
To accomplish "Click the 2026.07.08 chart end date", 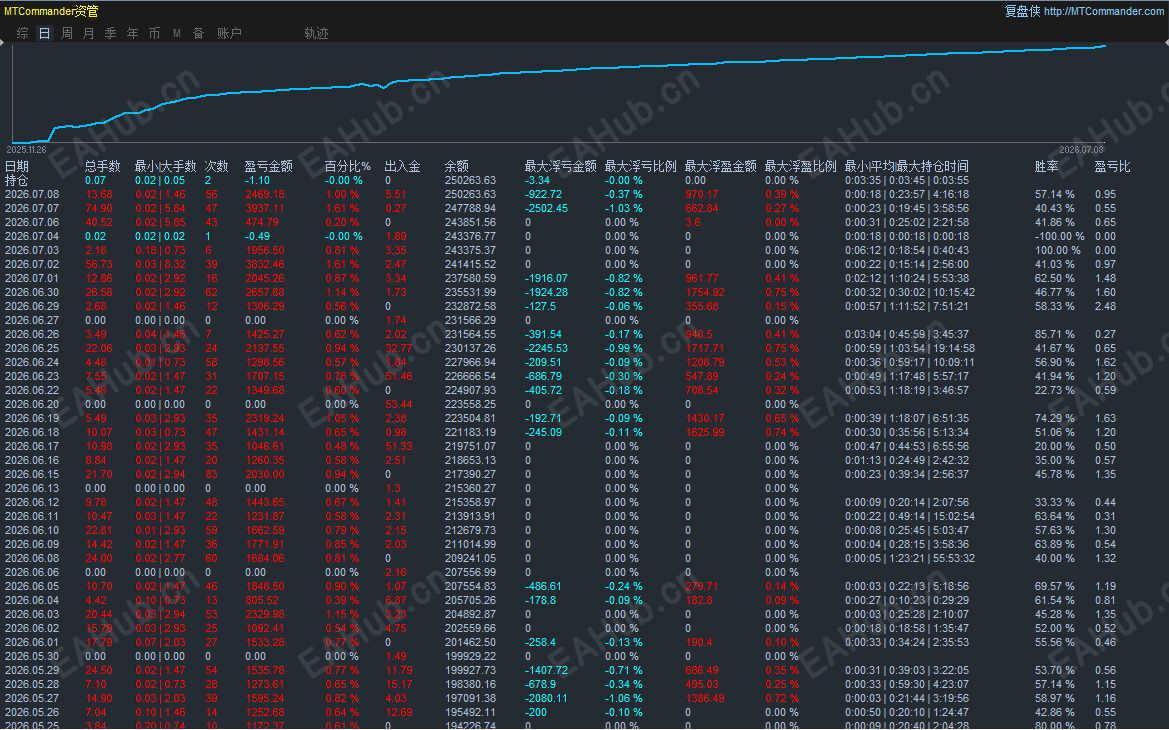I will 1081,149.
